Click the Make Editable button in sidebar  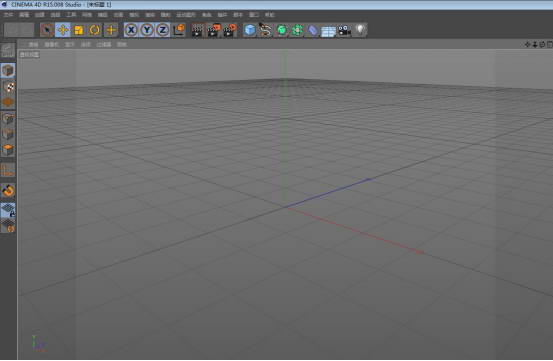pos(8,50)
